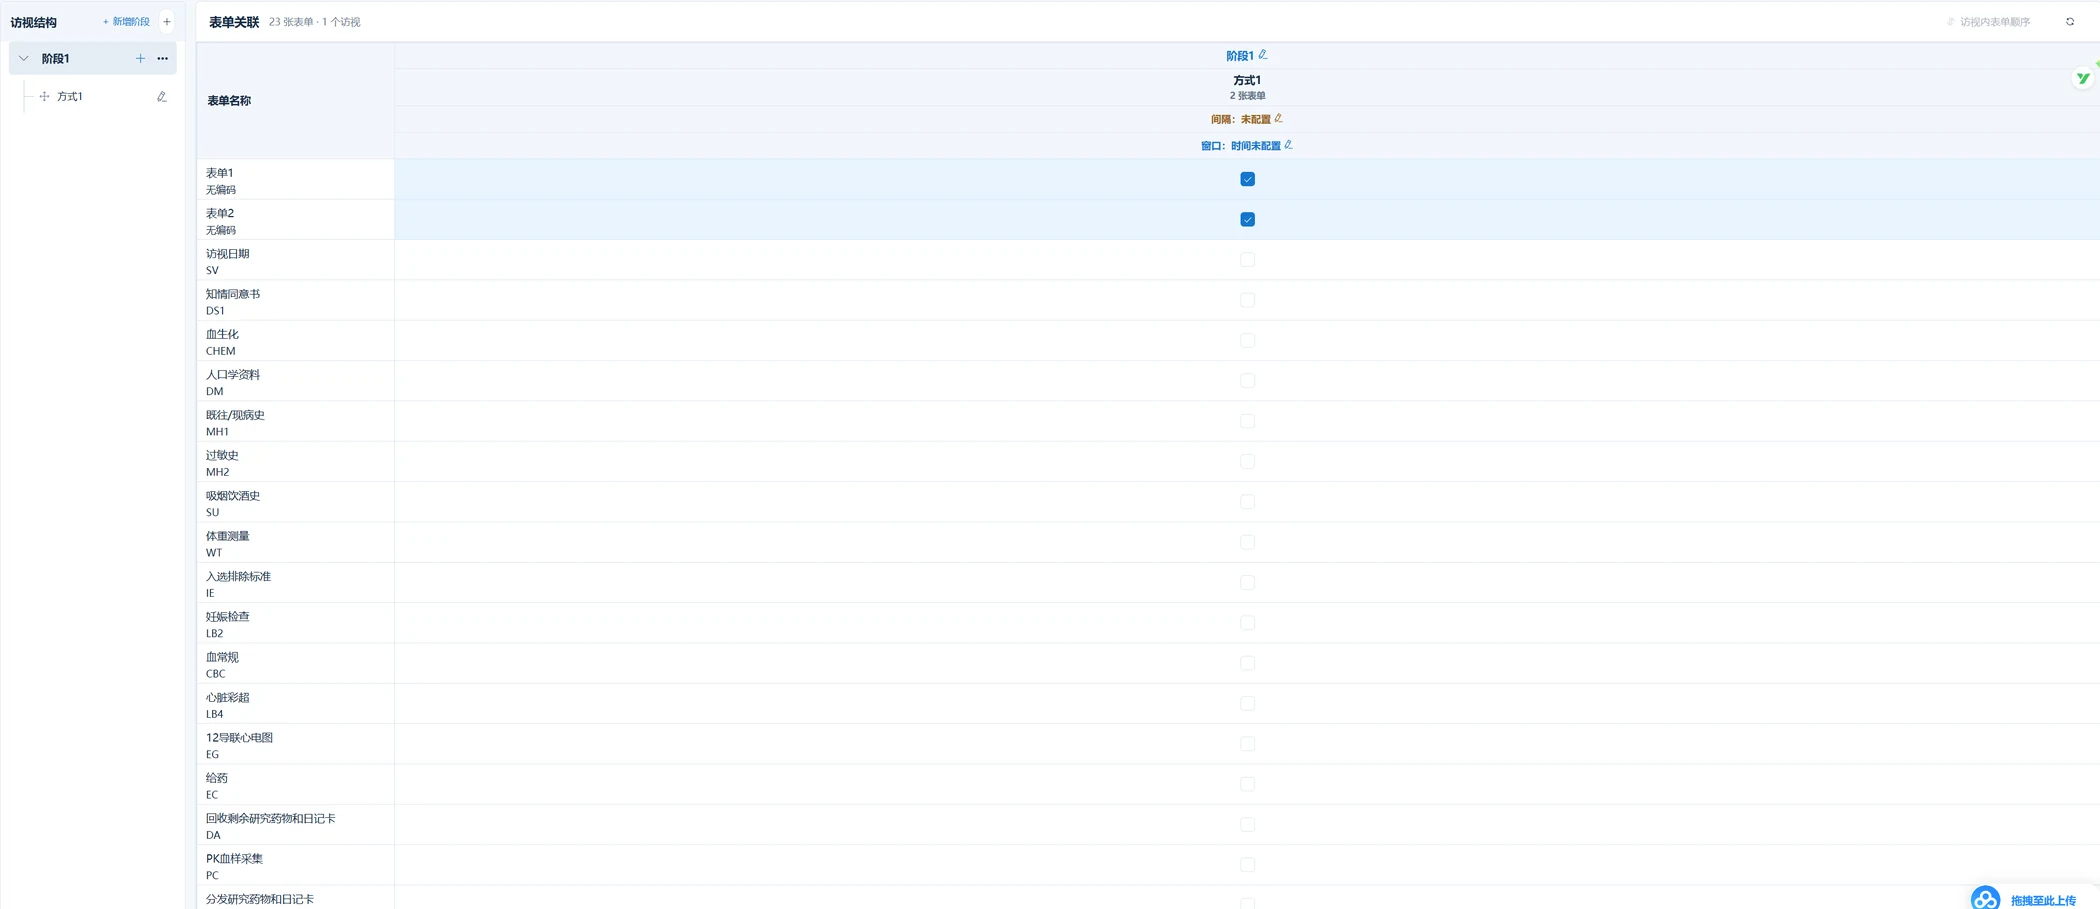Click the blue cloud upload icon
The image size is (2100, 909).
pyautogui.click(x=1985, y=898)
